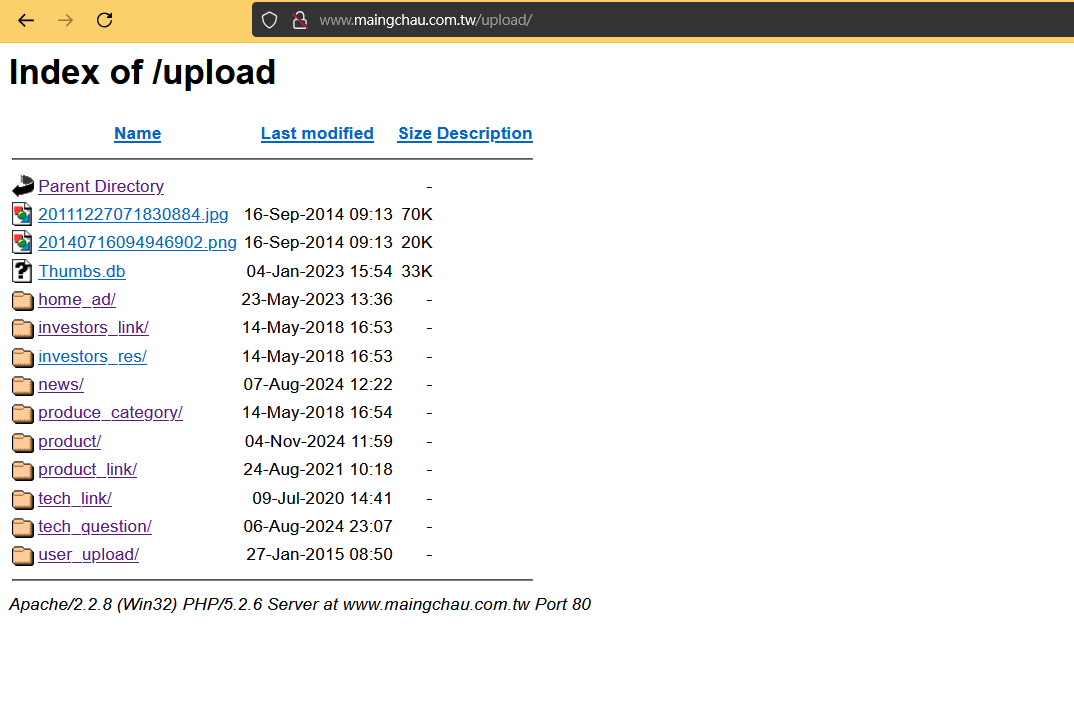Click the folder icon beside investors_link/
The width and height of the screenshot is (1074, 727).
pyautogui.click(x=23, y=328)
